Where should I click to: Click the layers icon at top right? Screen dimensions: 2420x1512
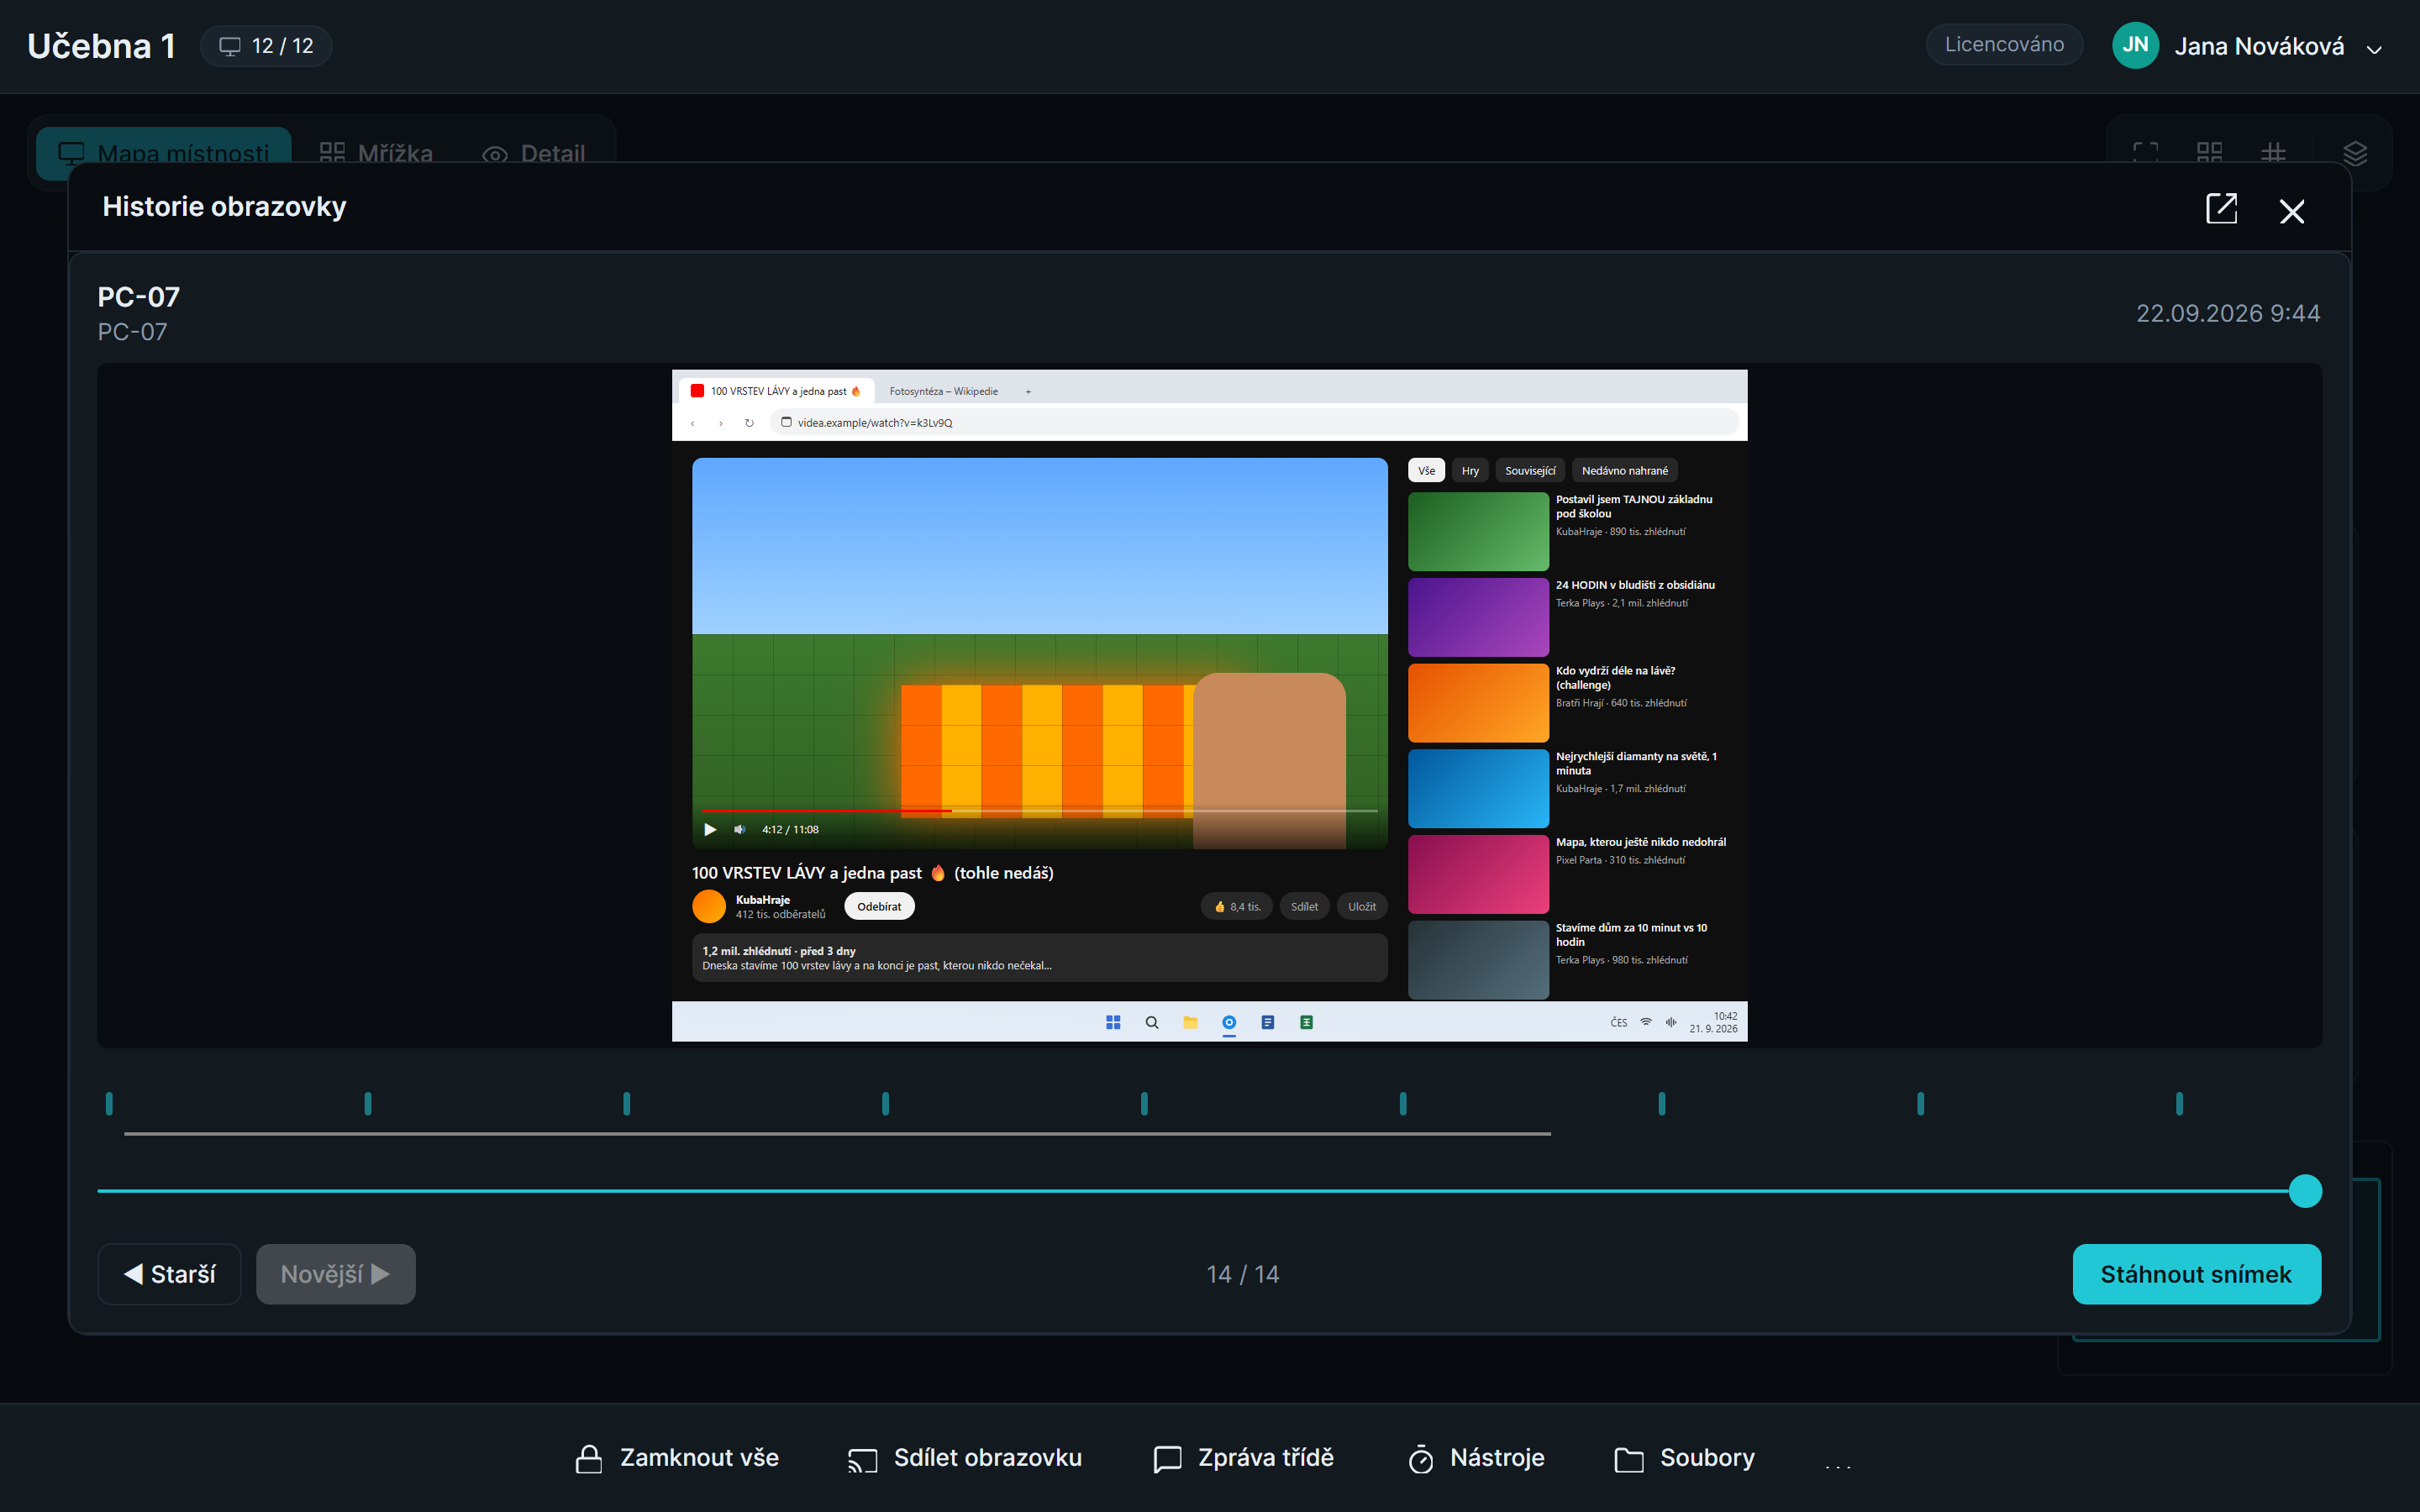point(2355,153)
